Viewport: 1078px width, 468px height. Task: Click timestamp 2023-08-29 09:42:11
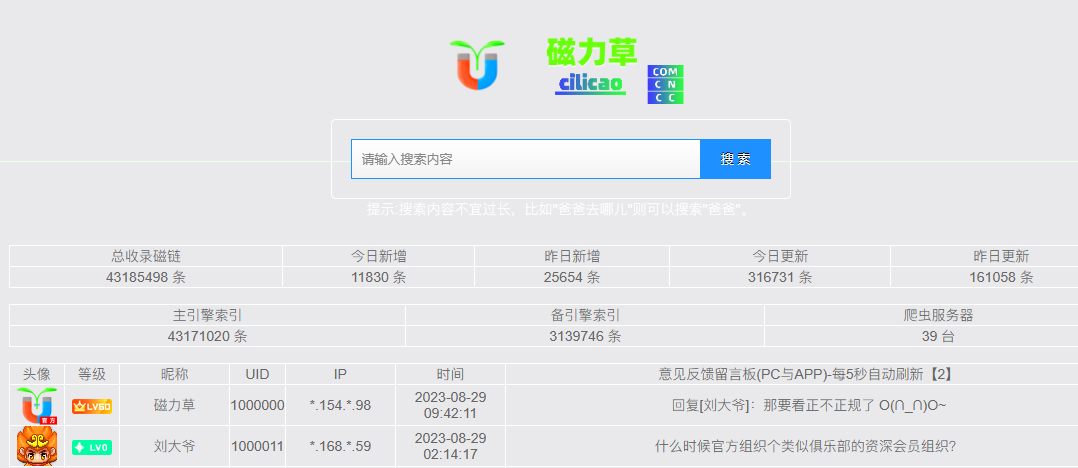tap(450, 405)
